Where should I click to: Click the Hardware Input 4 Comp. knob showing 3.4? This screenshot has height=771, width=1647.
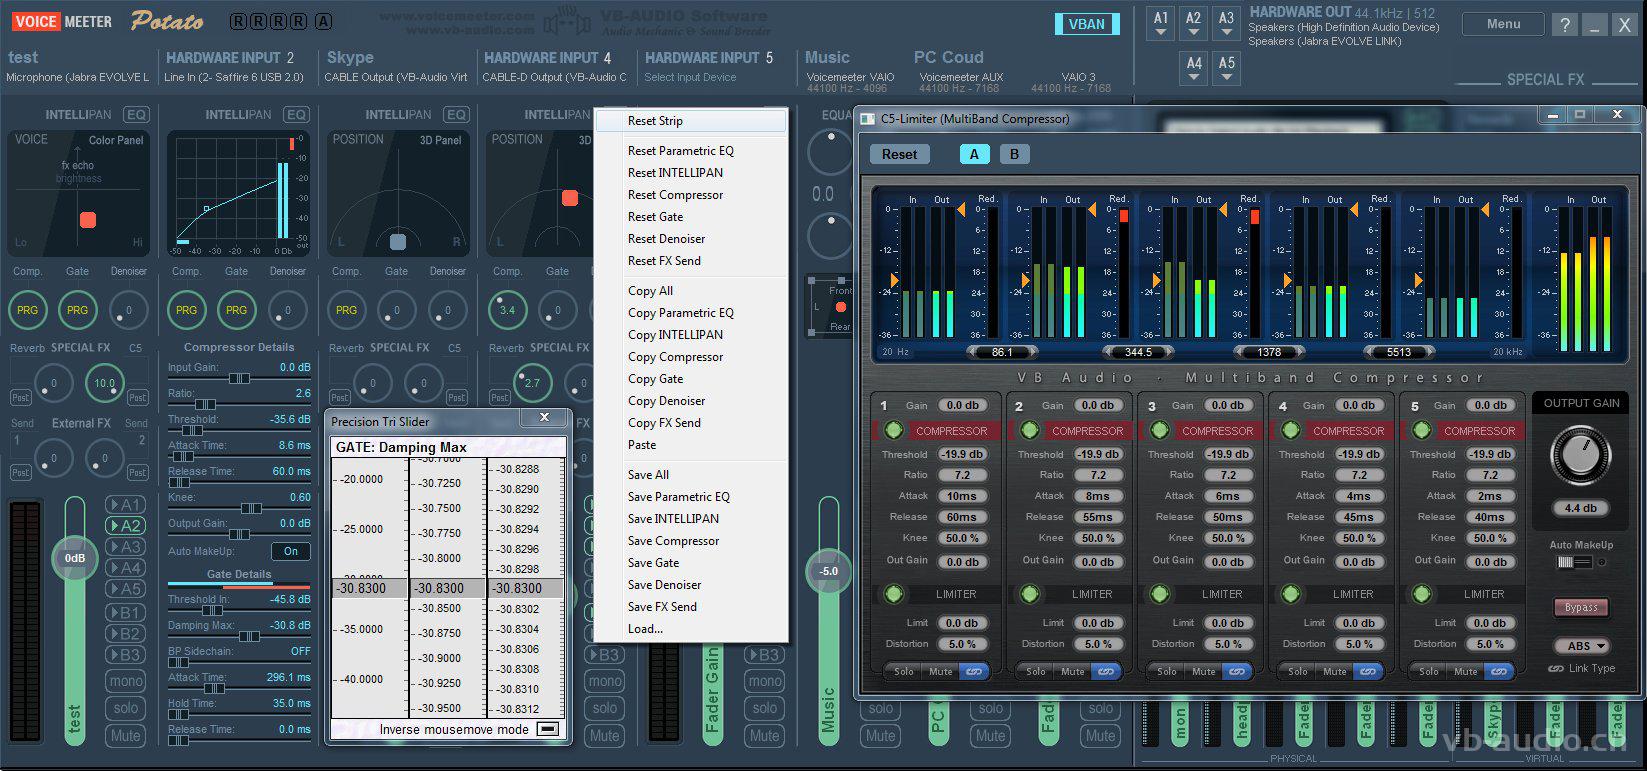507,310
